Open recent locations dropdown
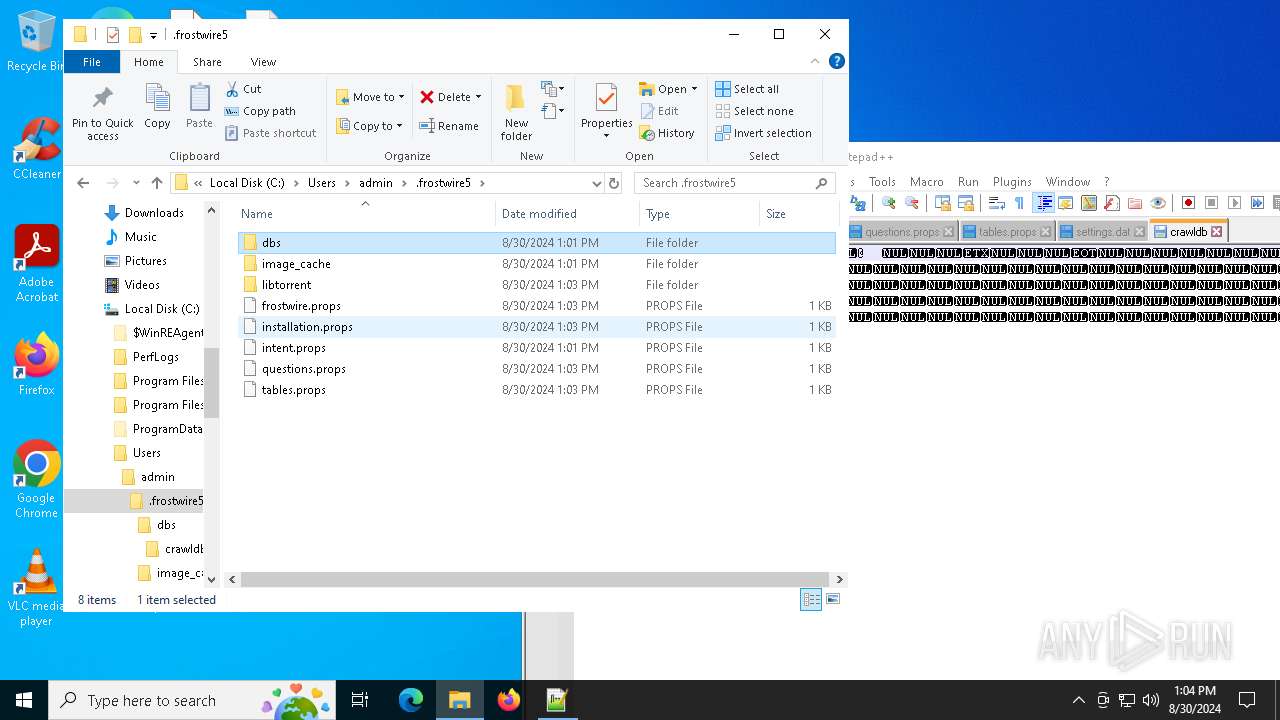The image size is (1280, 720). (x=136, y=183)
